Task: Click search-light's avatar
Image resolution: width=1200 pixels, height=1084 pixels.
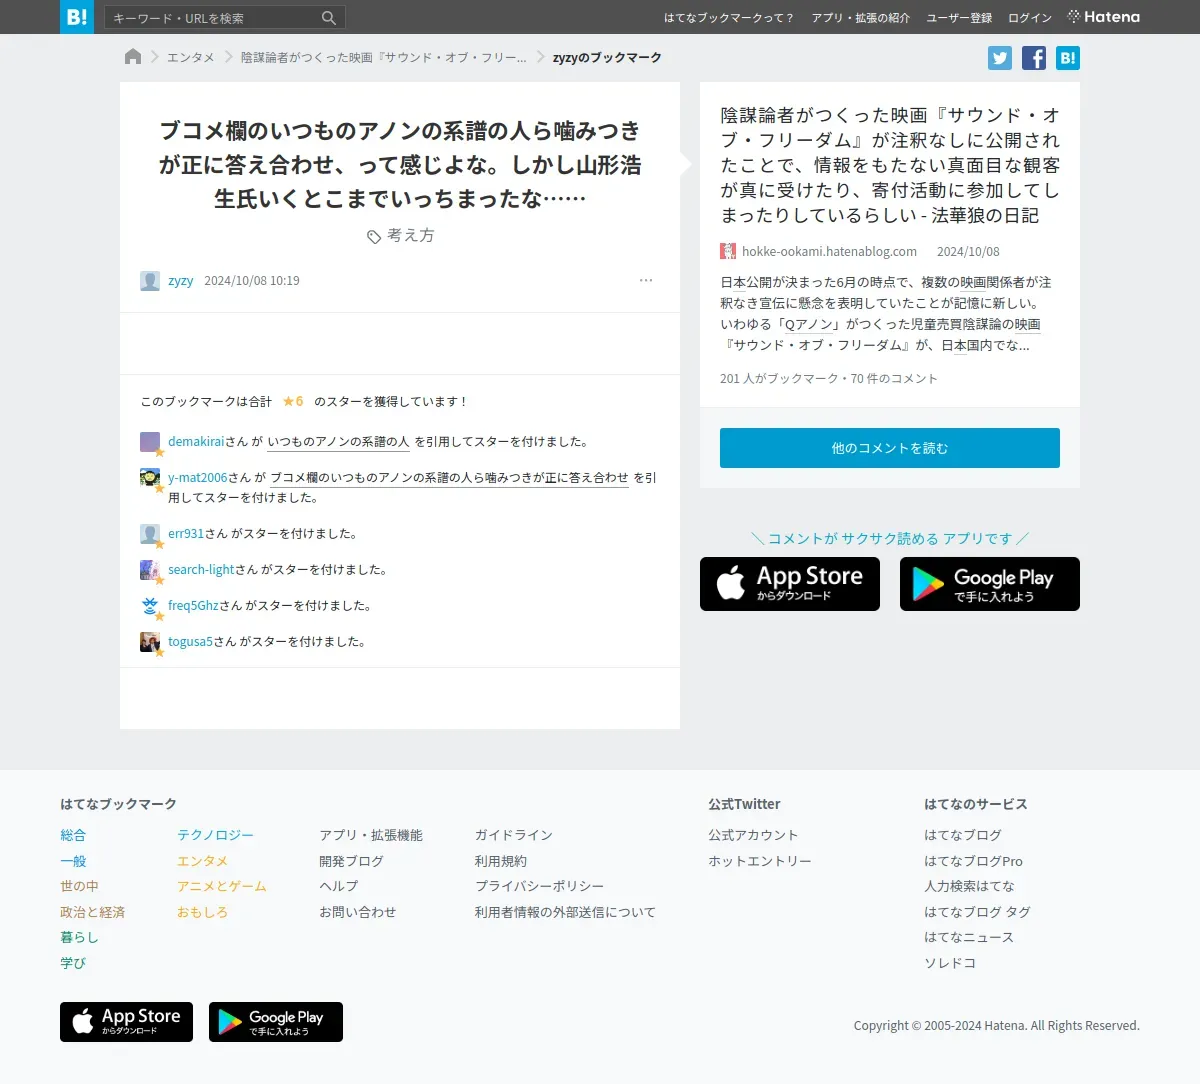Action: pyautogui.click(x=150, y=570)
